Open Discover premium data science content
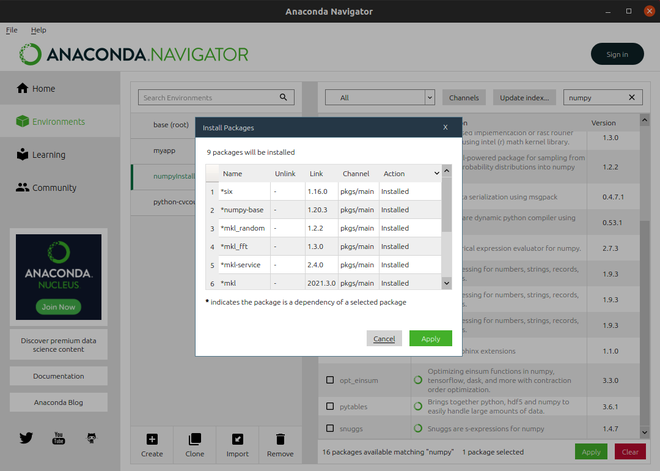This screenshot has height=471, width=660. (59, 345)
